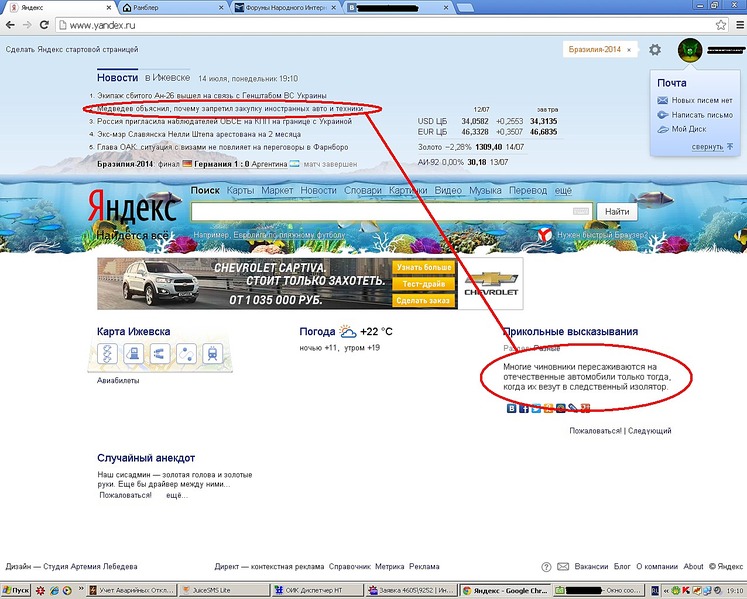Open Учет Аварийных Откл taskbar window

[x=131, y=590]
